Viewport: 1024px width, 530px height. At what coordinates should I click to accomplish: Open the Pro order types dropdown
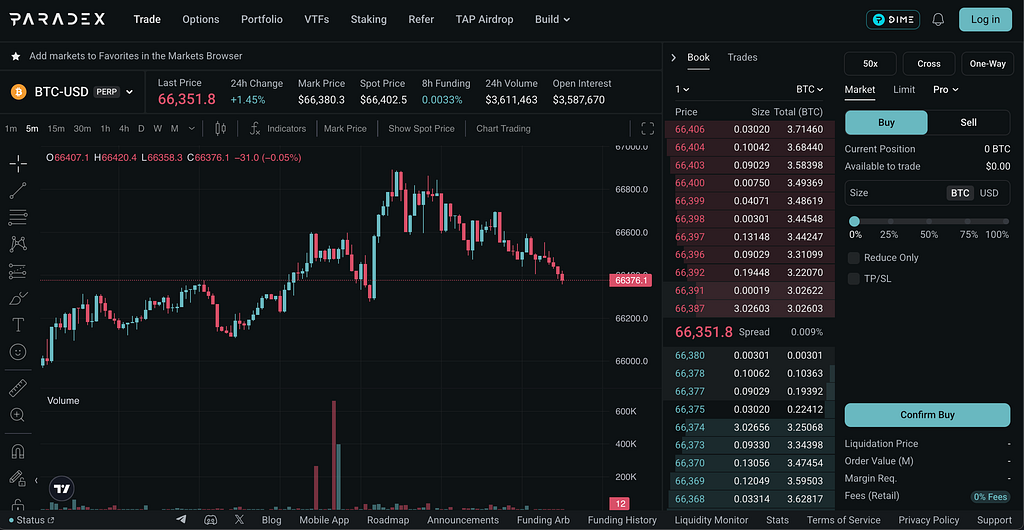[946, 89]
